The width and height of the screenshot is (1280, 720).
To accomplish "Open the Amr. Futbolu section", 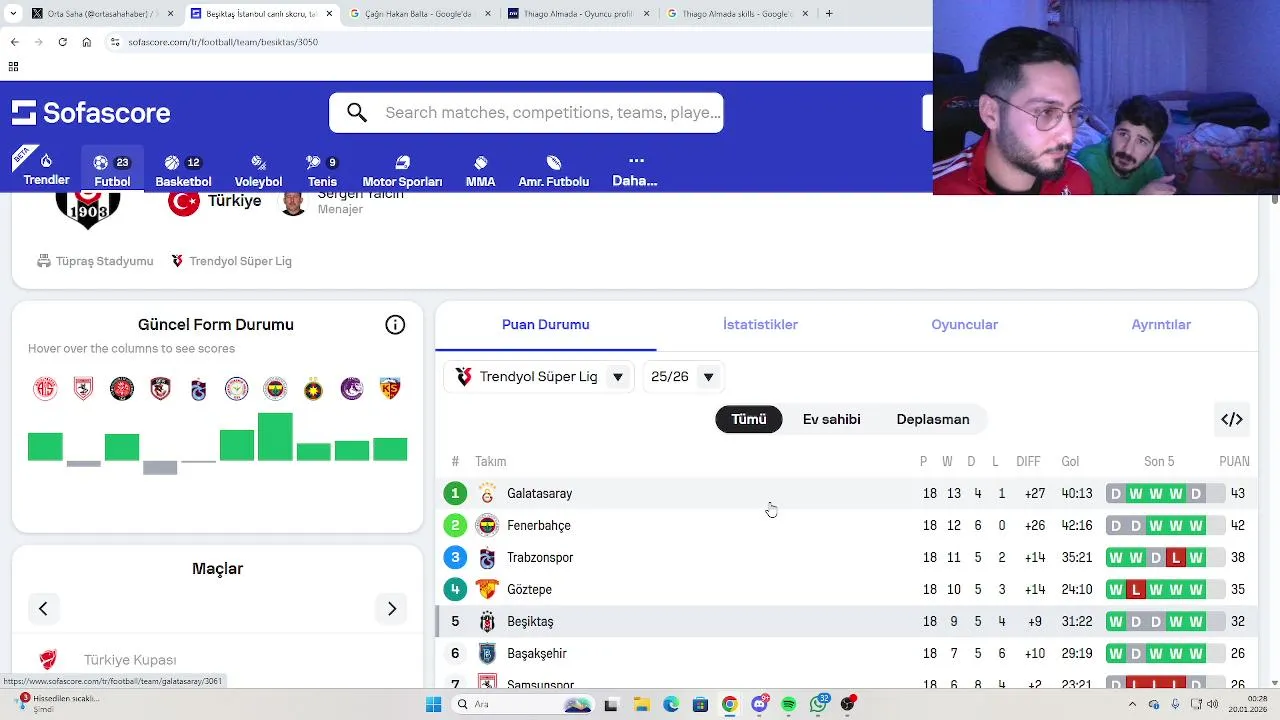I will pyautogui.click(x=553, y=169).
